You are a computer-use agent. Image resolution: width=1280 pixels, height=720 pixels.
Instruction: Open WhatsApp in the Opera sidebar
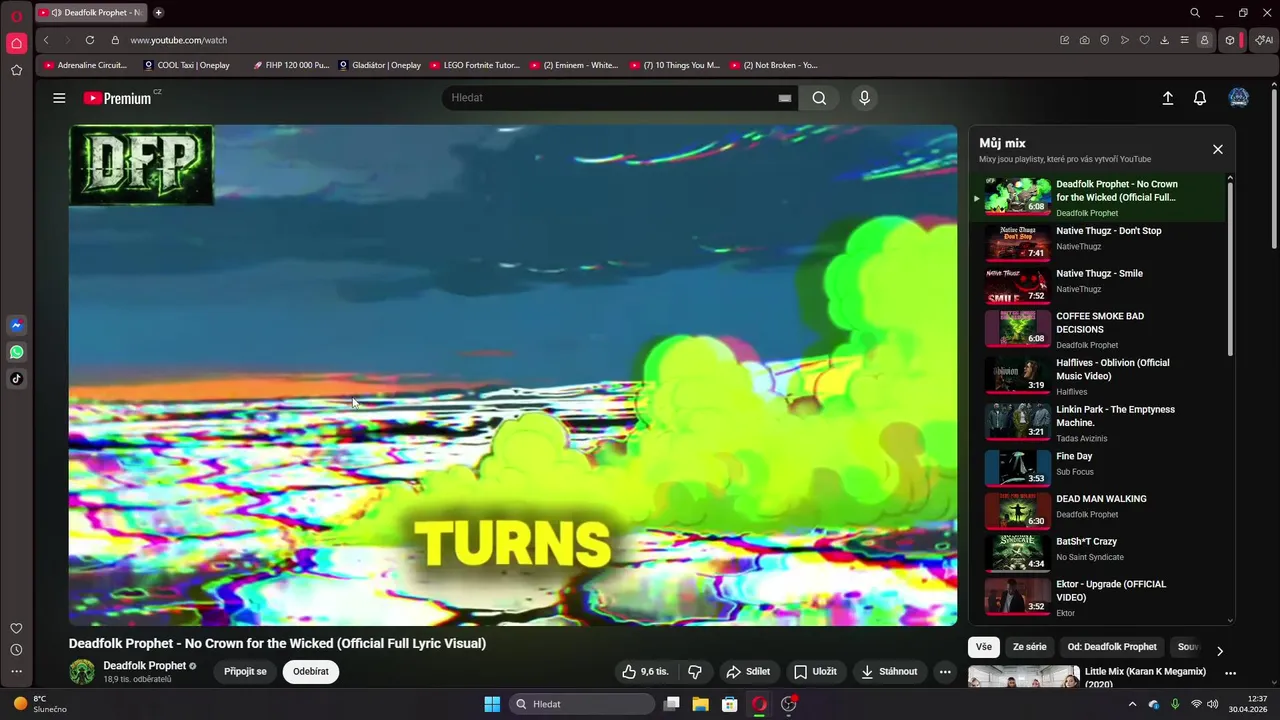pyautogui.click(x=16, y=352)
